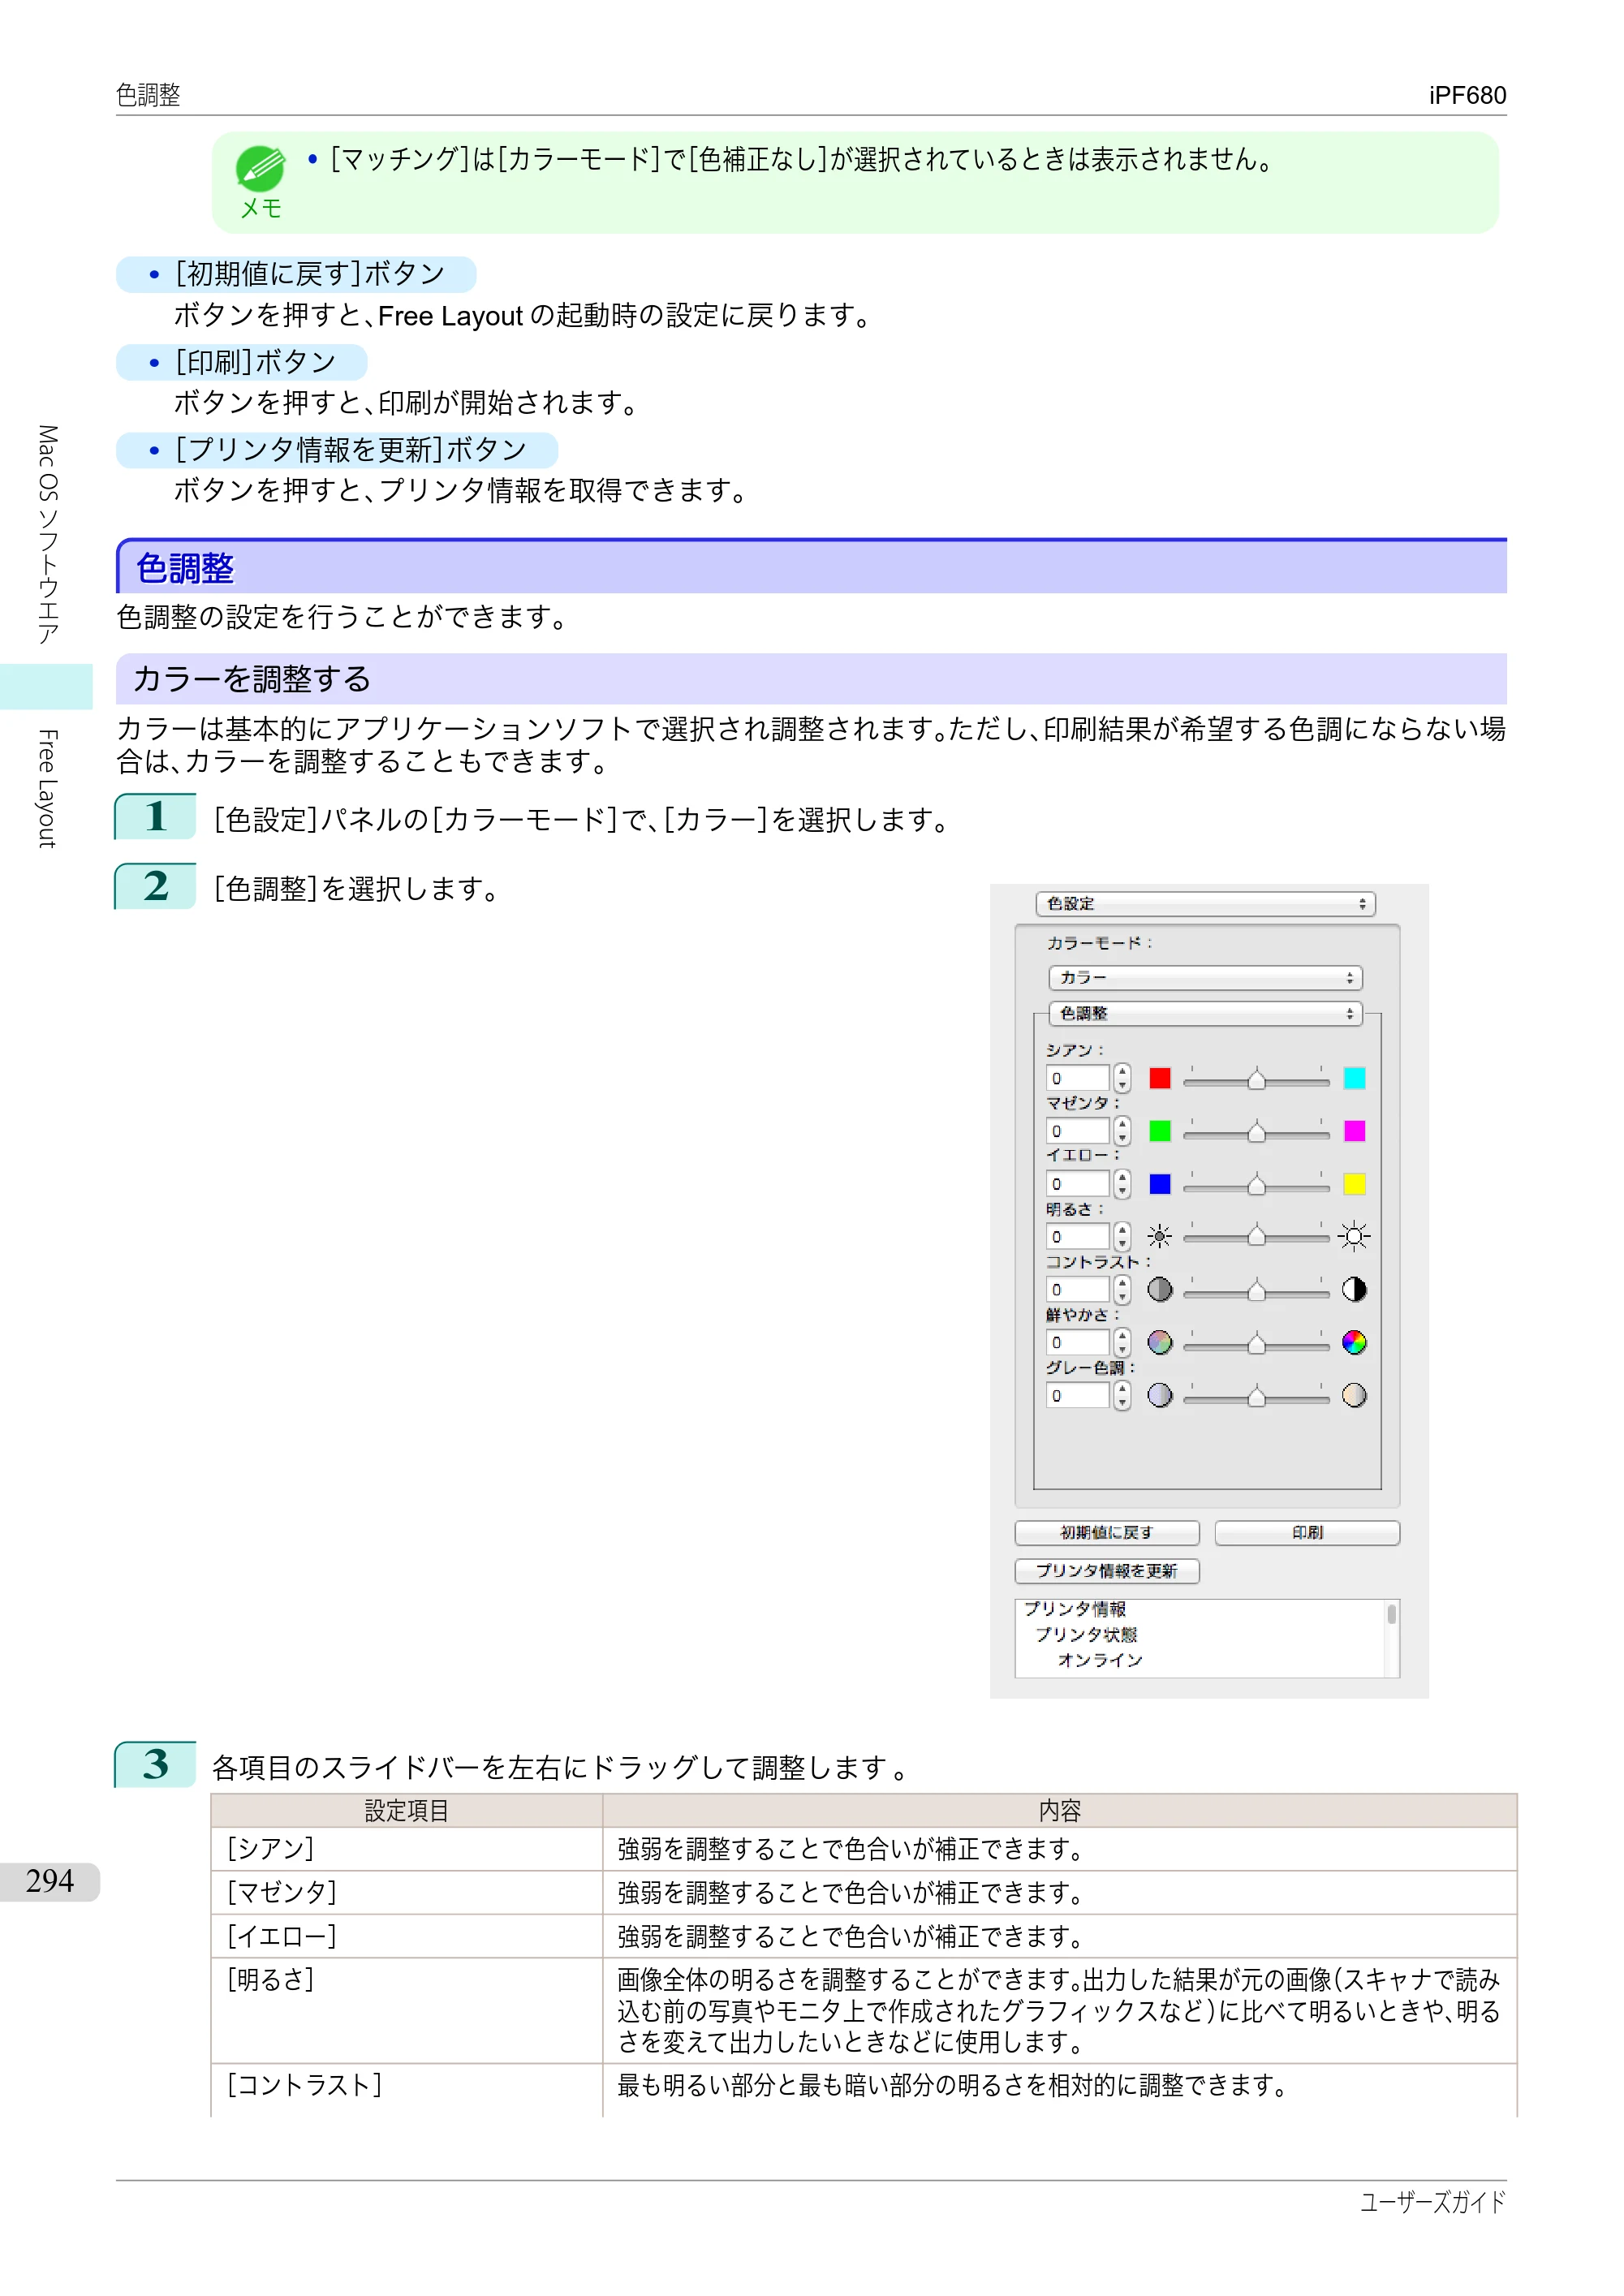Click the low-contrast gray circle icon

coord(1160,1290)
